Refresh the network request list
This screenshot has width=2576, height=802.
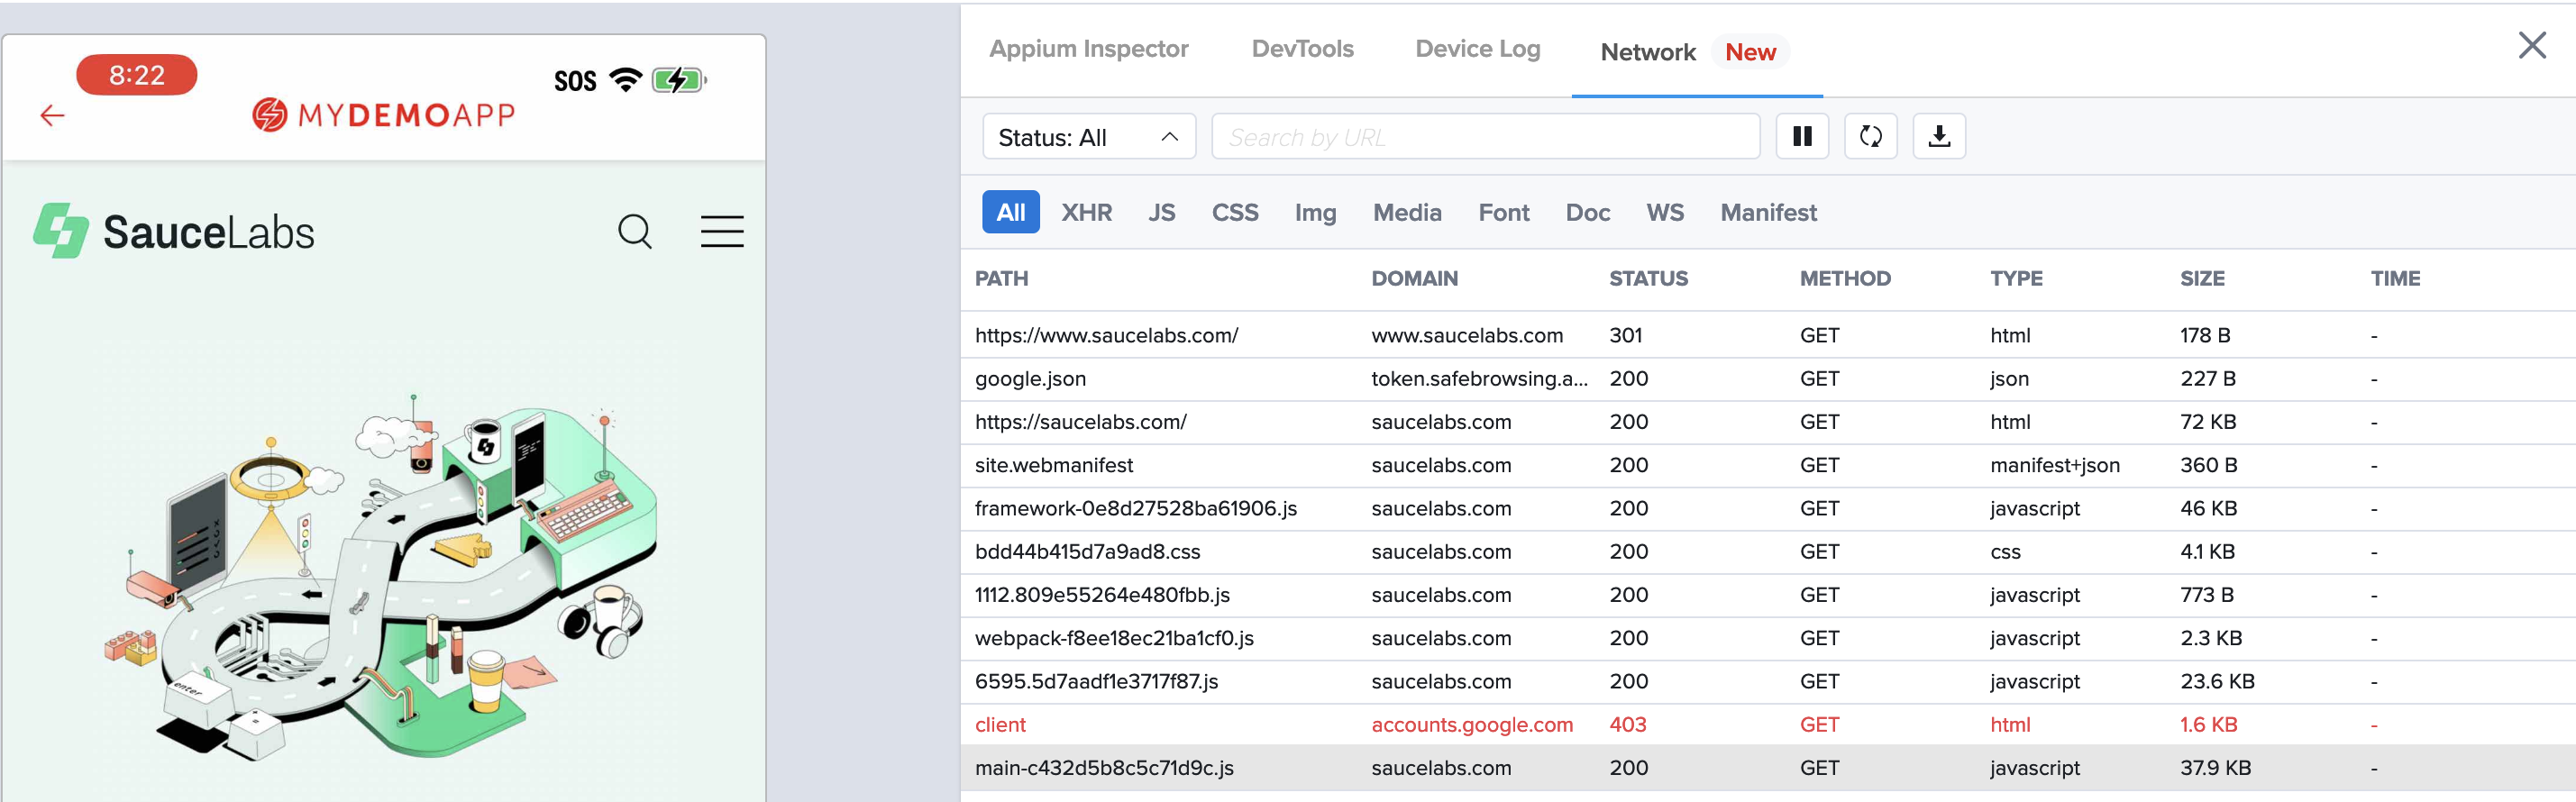tap(1870, 136)
